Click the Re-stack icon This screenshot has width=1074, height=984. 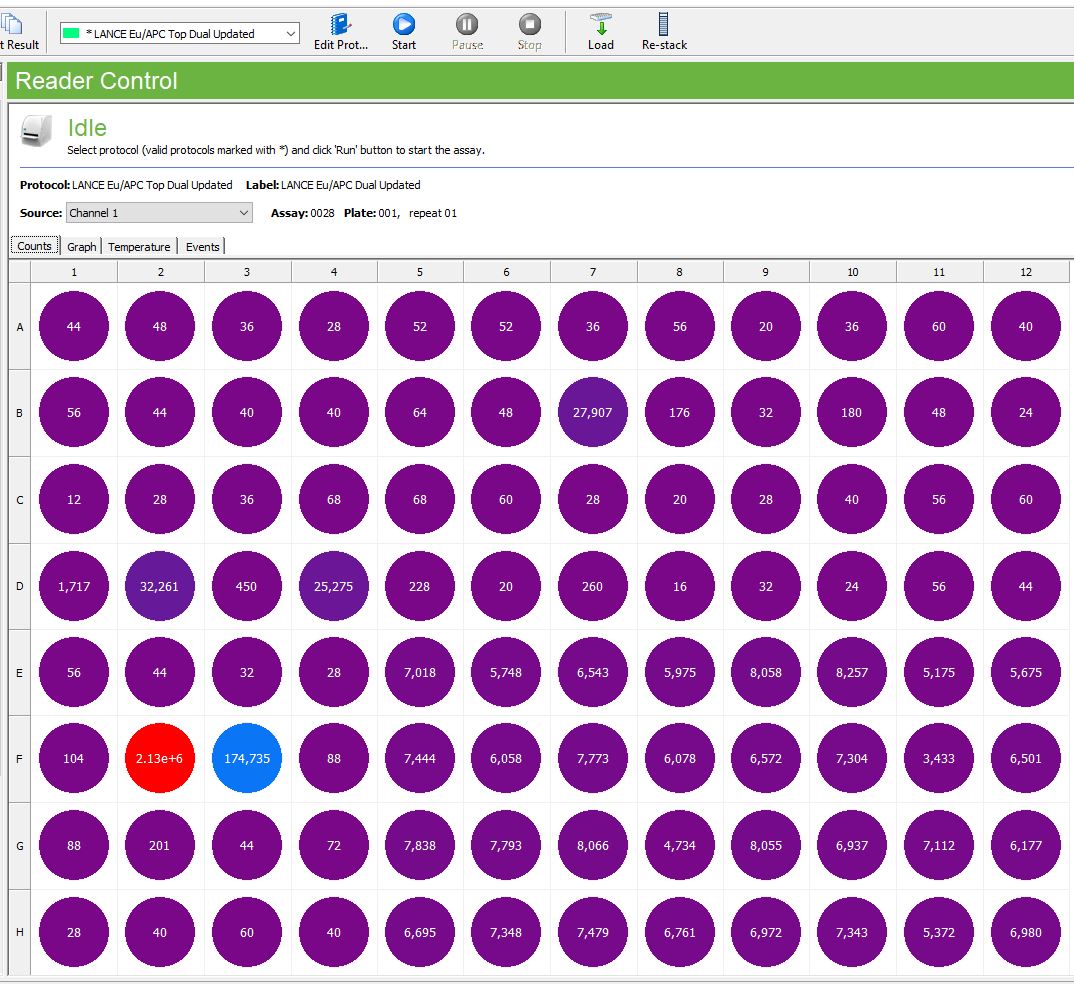coord(664,25)
